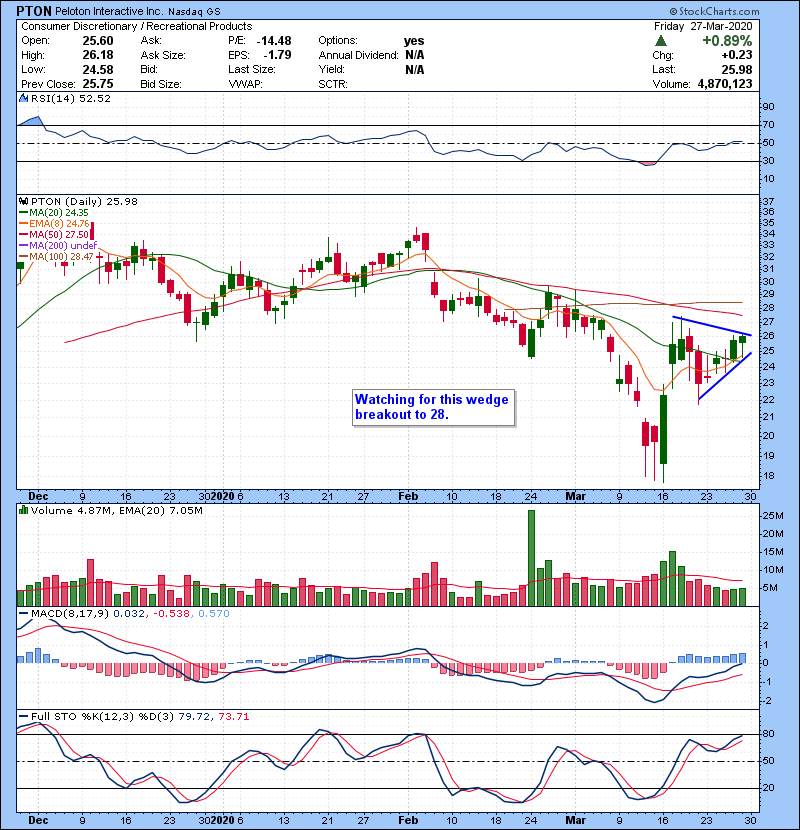Click the 80 label on the stochastic axis

(x=768, y=734)
